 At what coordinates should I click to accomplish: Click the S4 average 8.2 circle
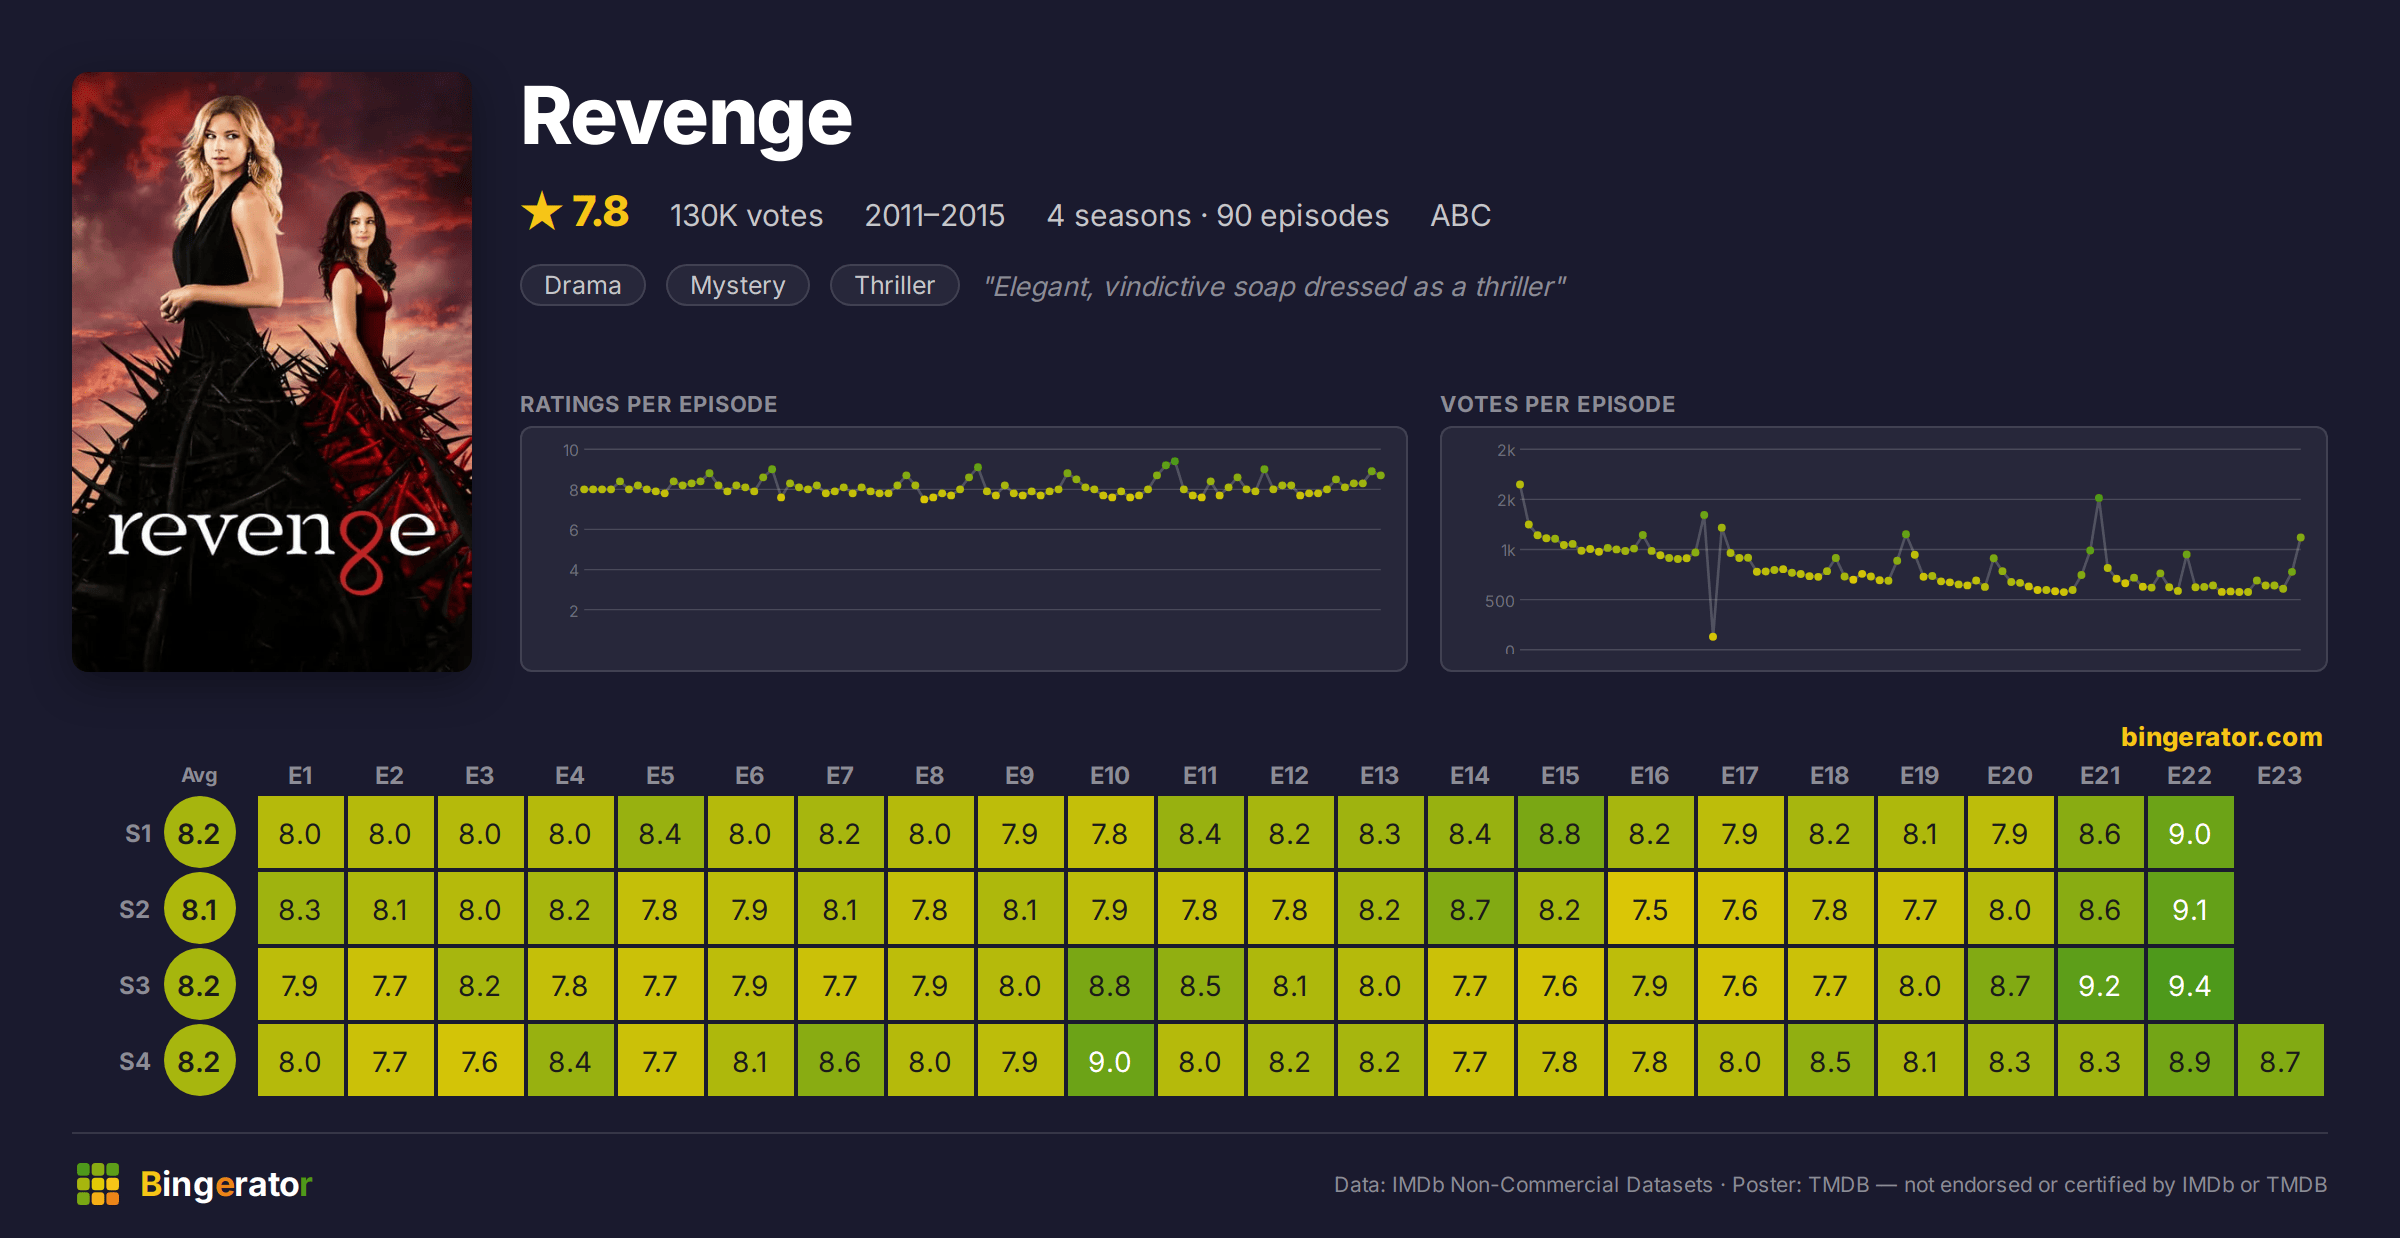199,1061
